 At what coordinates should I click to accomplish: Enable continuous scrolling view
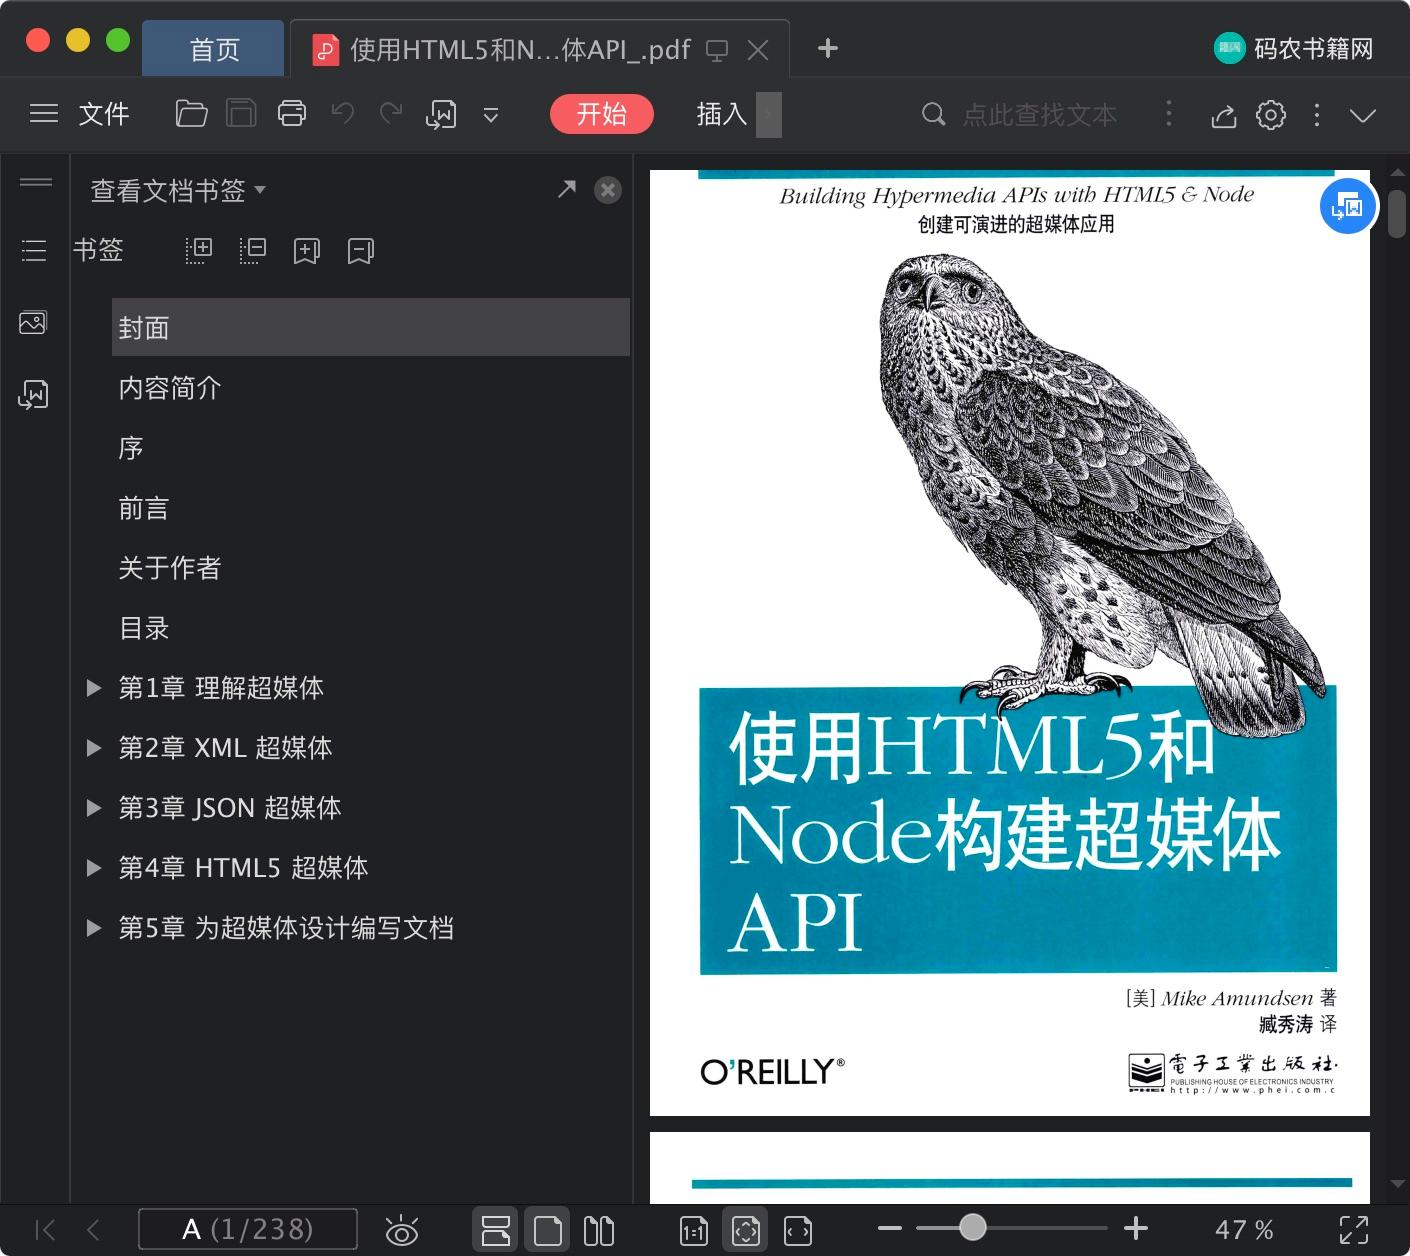495,1230
